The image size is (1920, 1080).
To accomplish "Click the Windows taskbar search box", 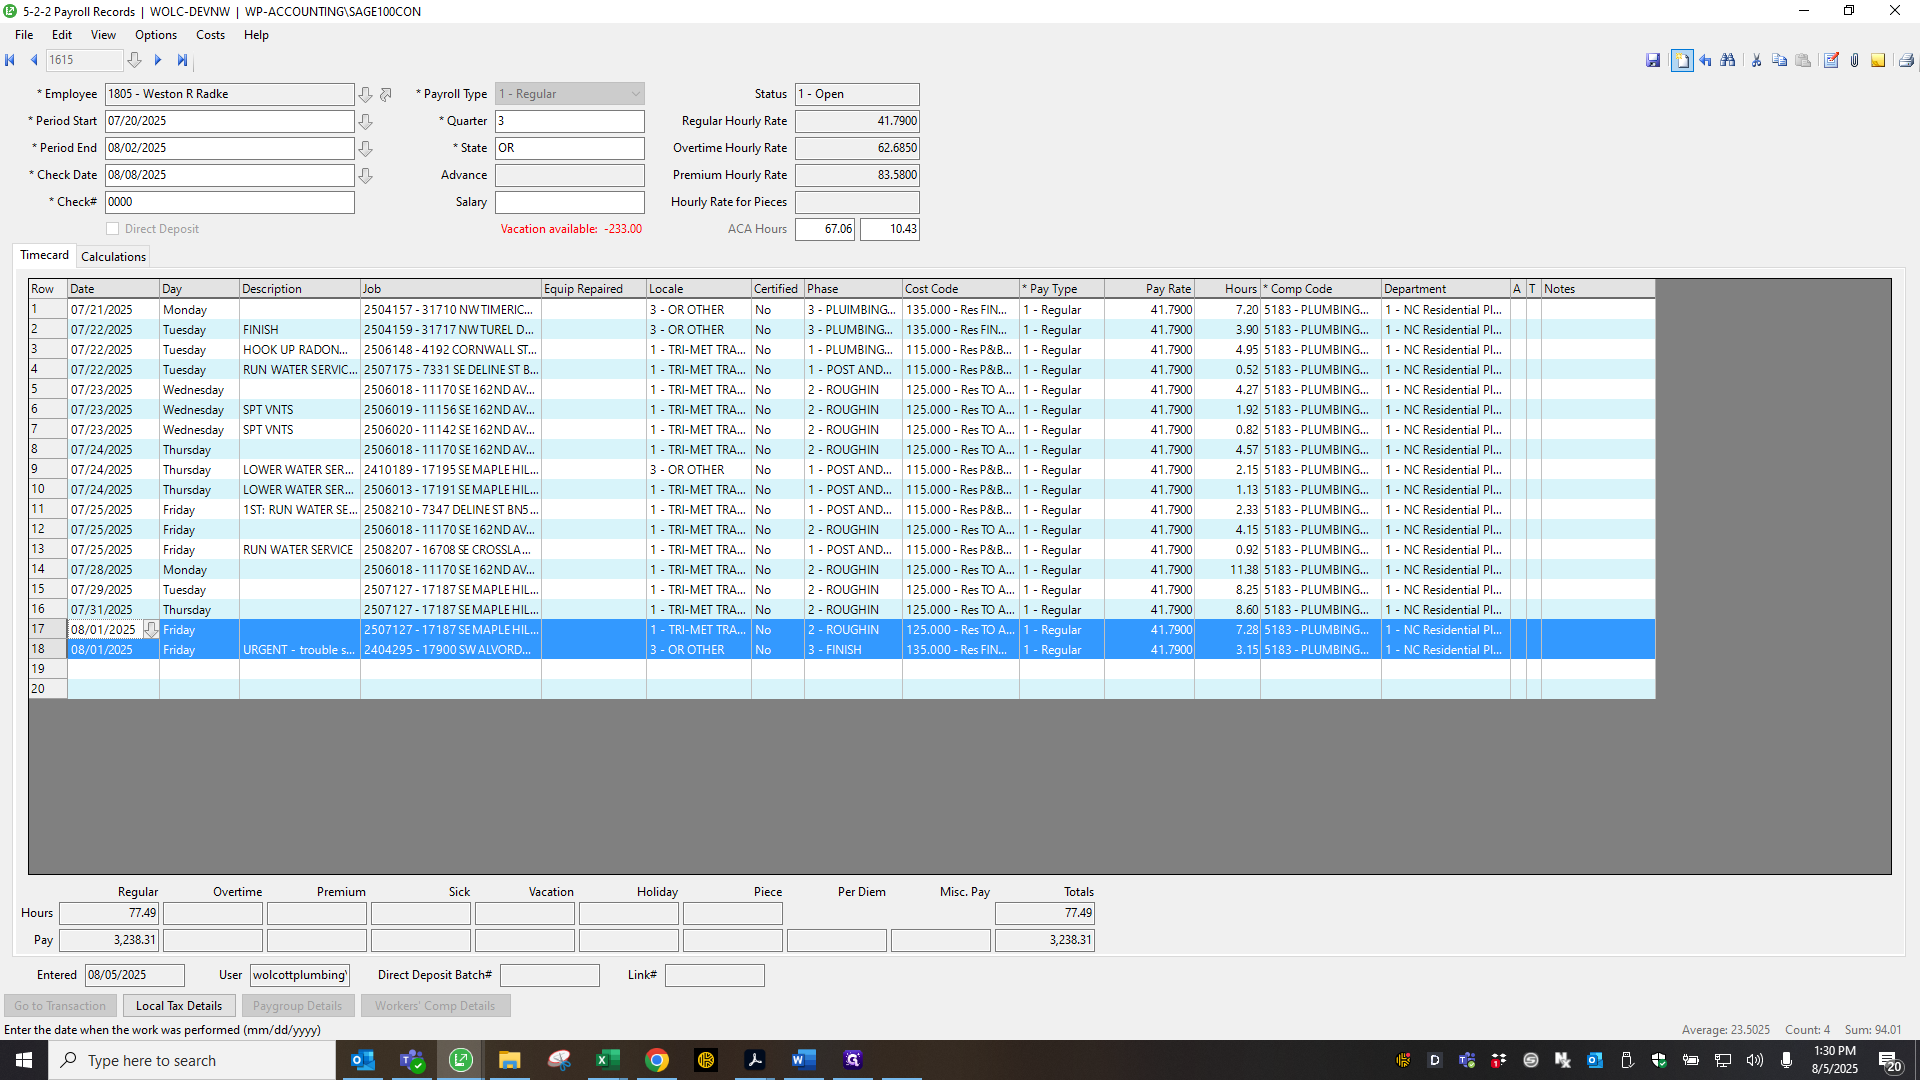I will (192, 1060).
